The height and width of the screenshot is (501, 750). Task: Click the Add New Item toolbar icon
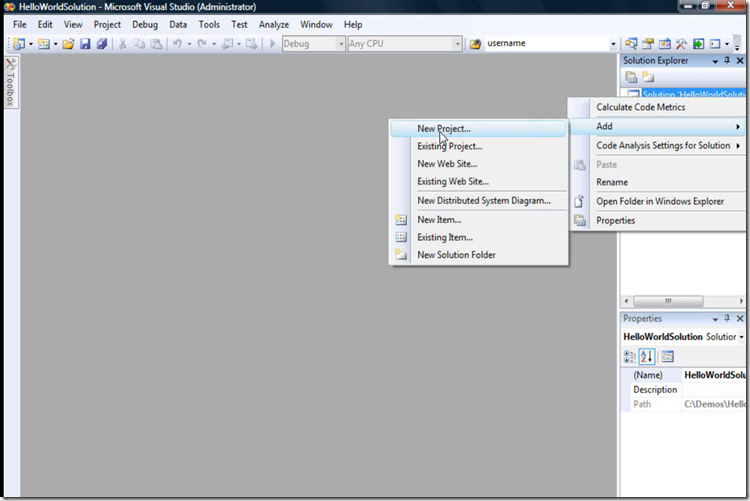44,44
